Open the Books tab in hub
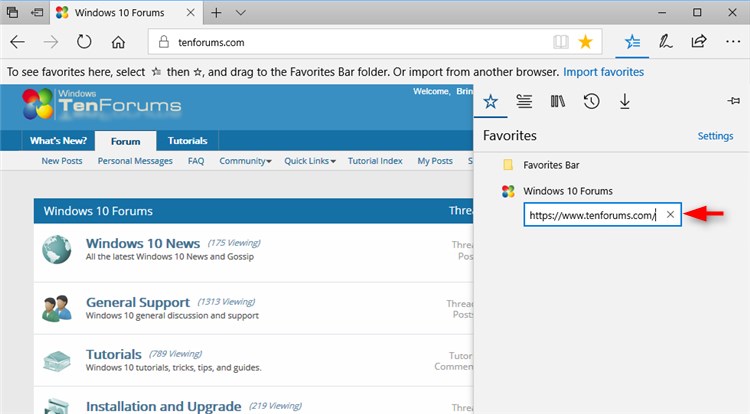Image resolution: width=750 pixels, height=414 pixels. pos(558,101)
